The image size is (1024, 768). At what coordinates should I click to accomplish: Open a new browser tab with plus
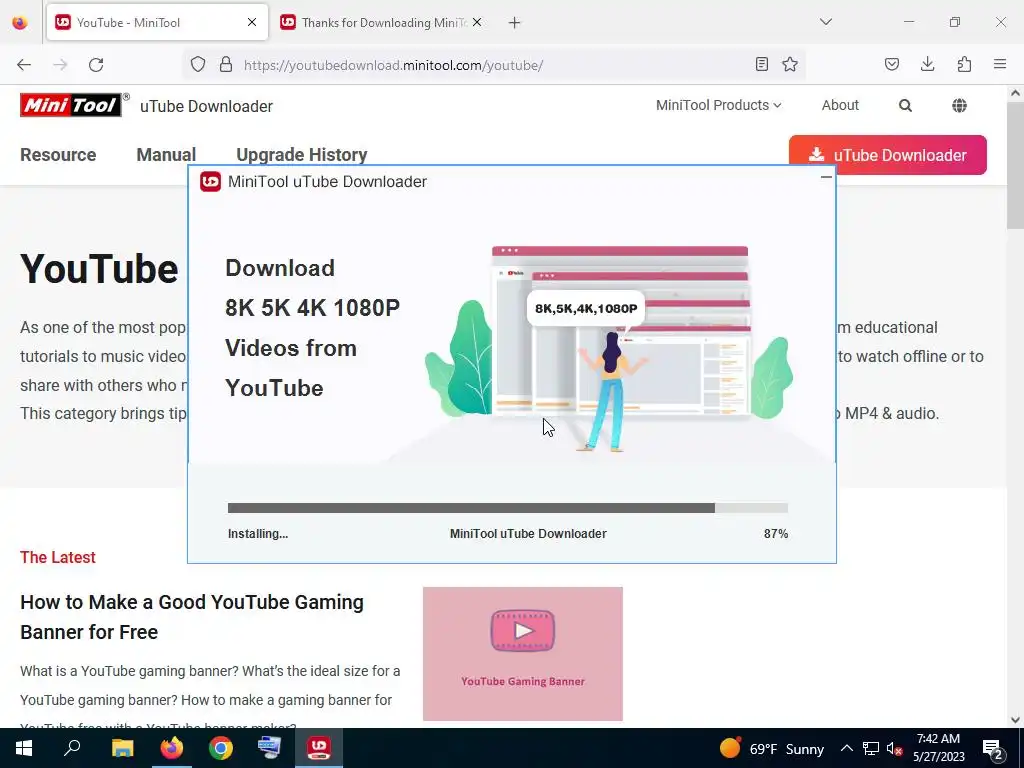click(515, 23)
